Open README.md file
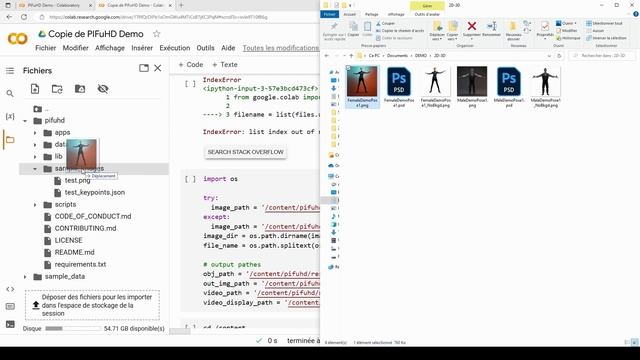This screenshot has height=360, width=640. tap(74, 252)
